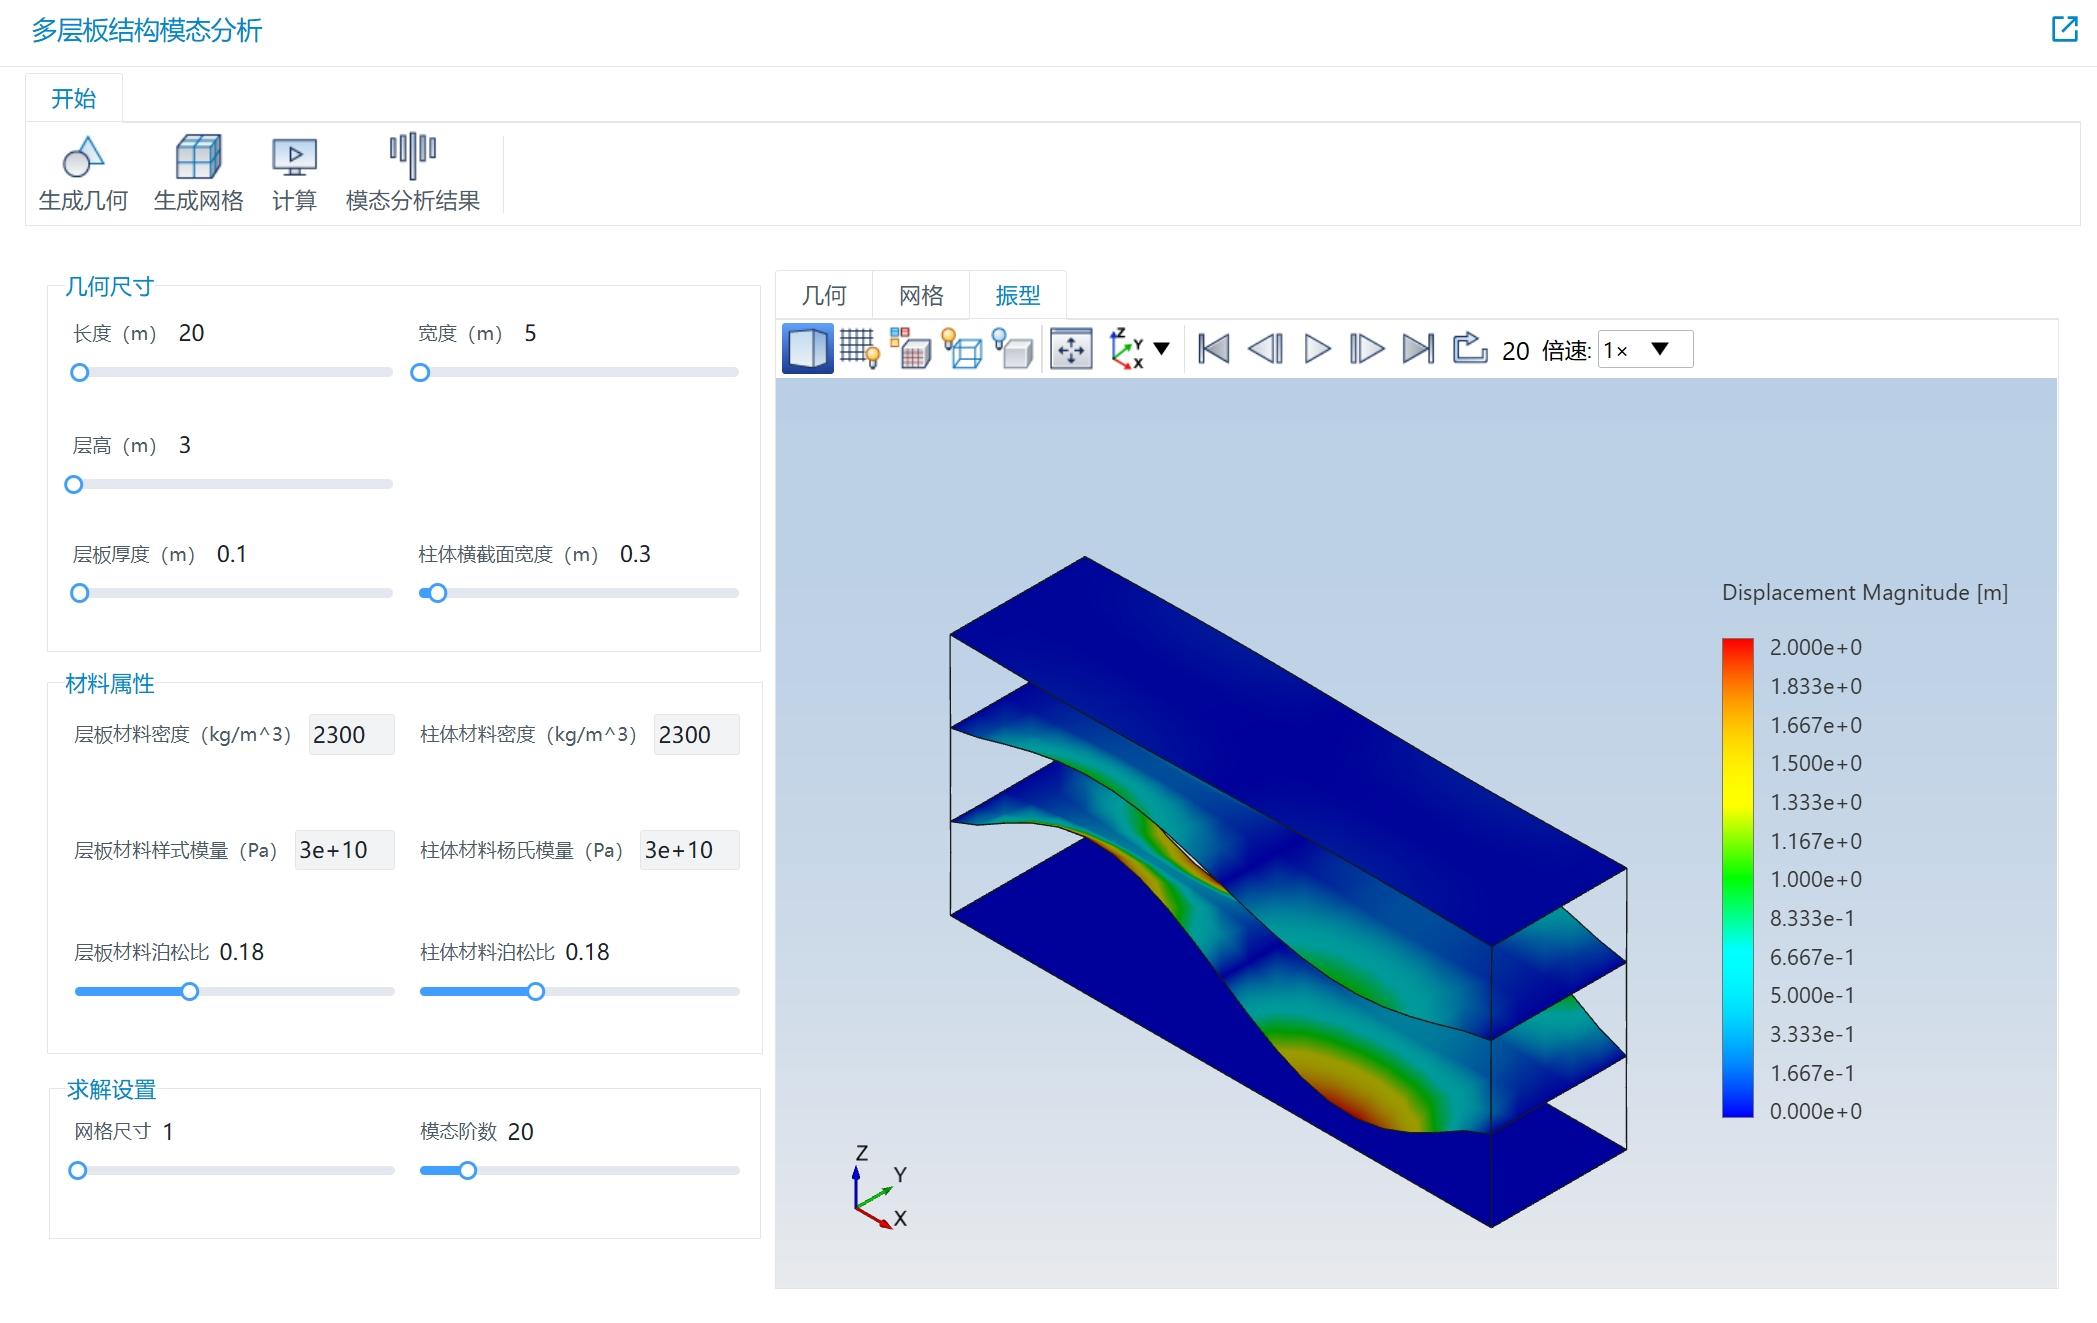Image resolution: width=2097 pixels, height=1323 pixels.
Task: Select the 开始 ribbon tab
Action: [x=74, y=98]
